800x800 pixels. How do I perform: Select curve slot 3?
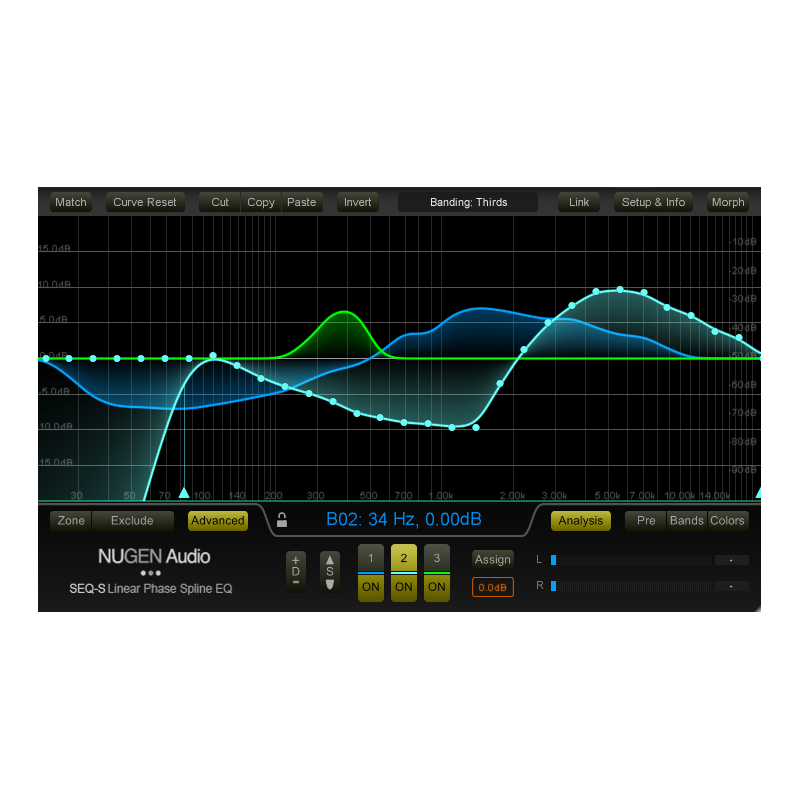coord(436,559)
